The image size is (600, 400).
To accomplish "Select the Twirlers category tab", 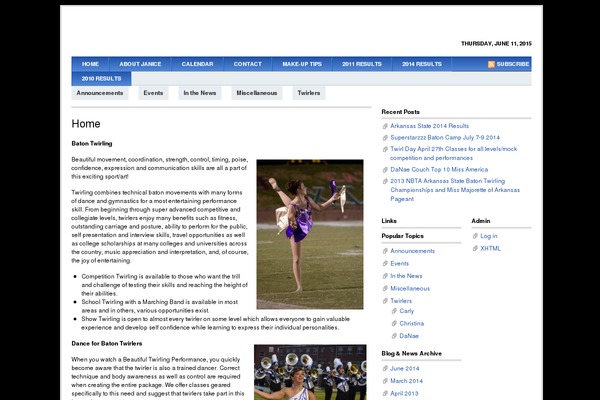I will [x=309, y=93].
